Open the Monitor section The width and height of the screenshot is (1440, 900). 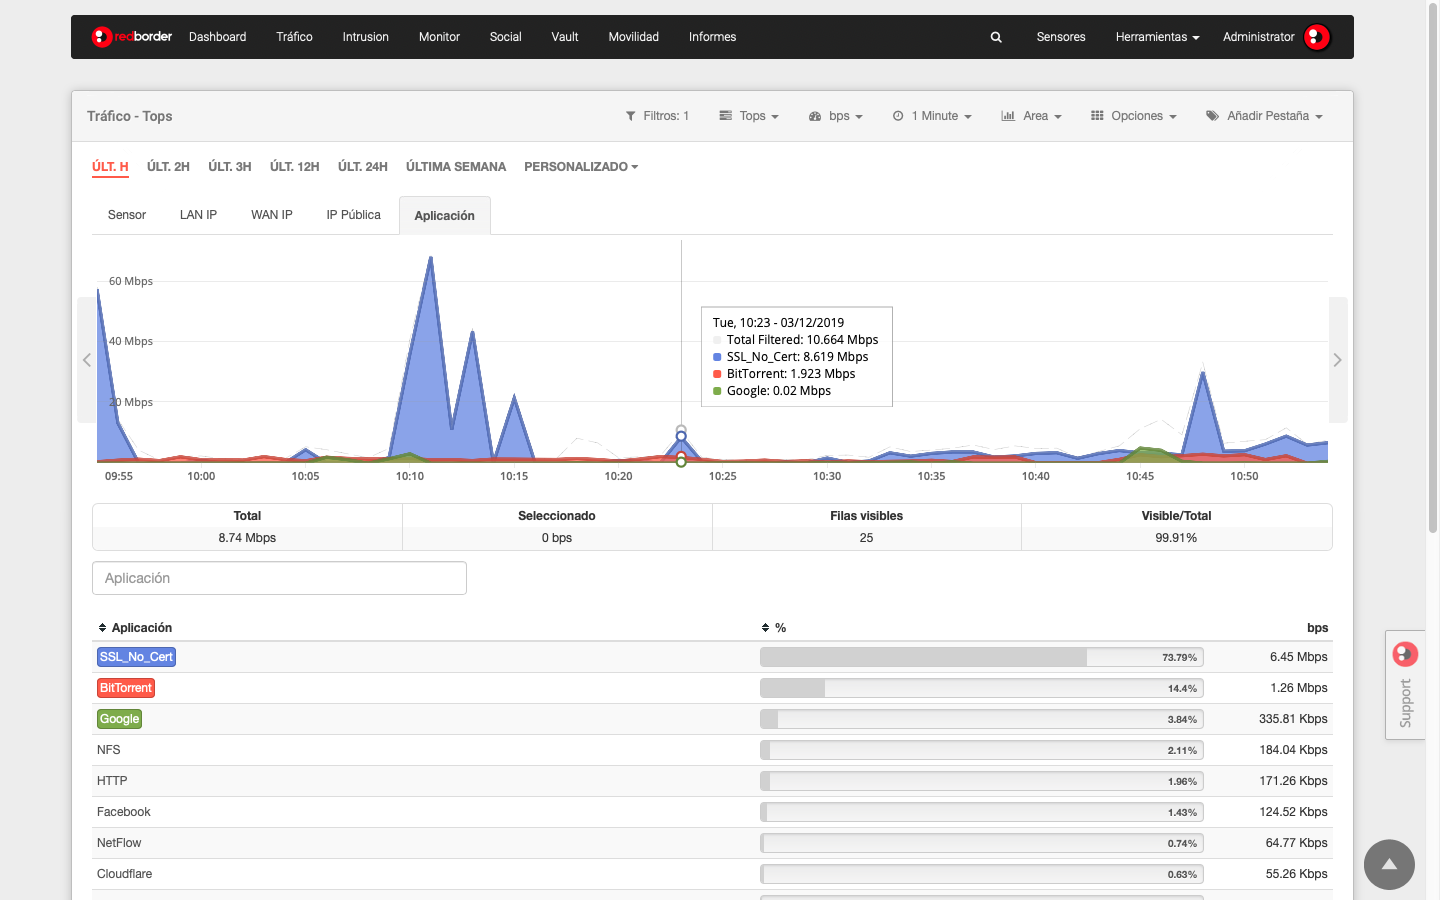point(439,37)
